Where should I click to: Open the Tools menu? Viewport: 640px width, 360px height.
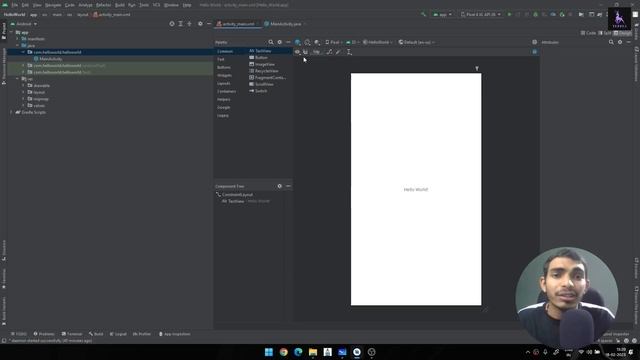pyautogui.click(x=144, y=5)
